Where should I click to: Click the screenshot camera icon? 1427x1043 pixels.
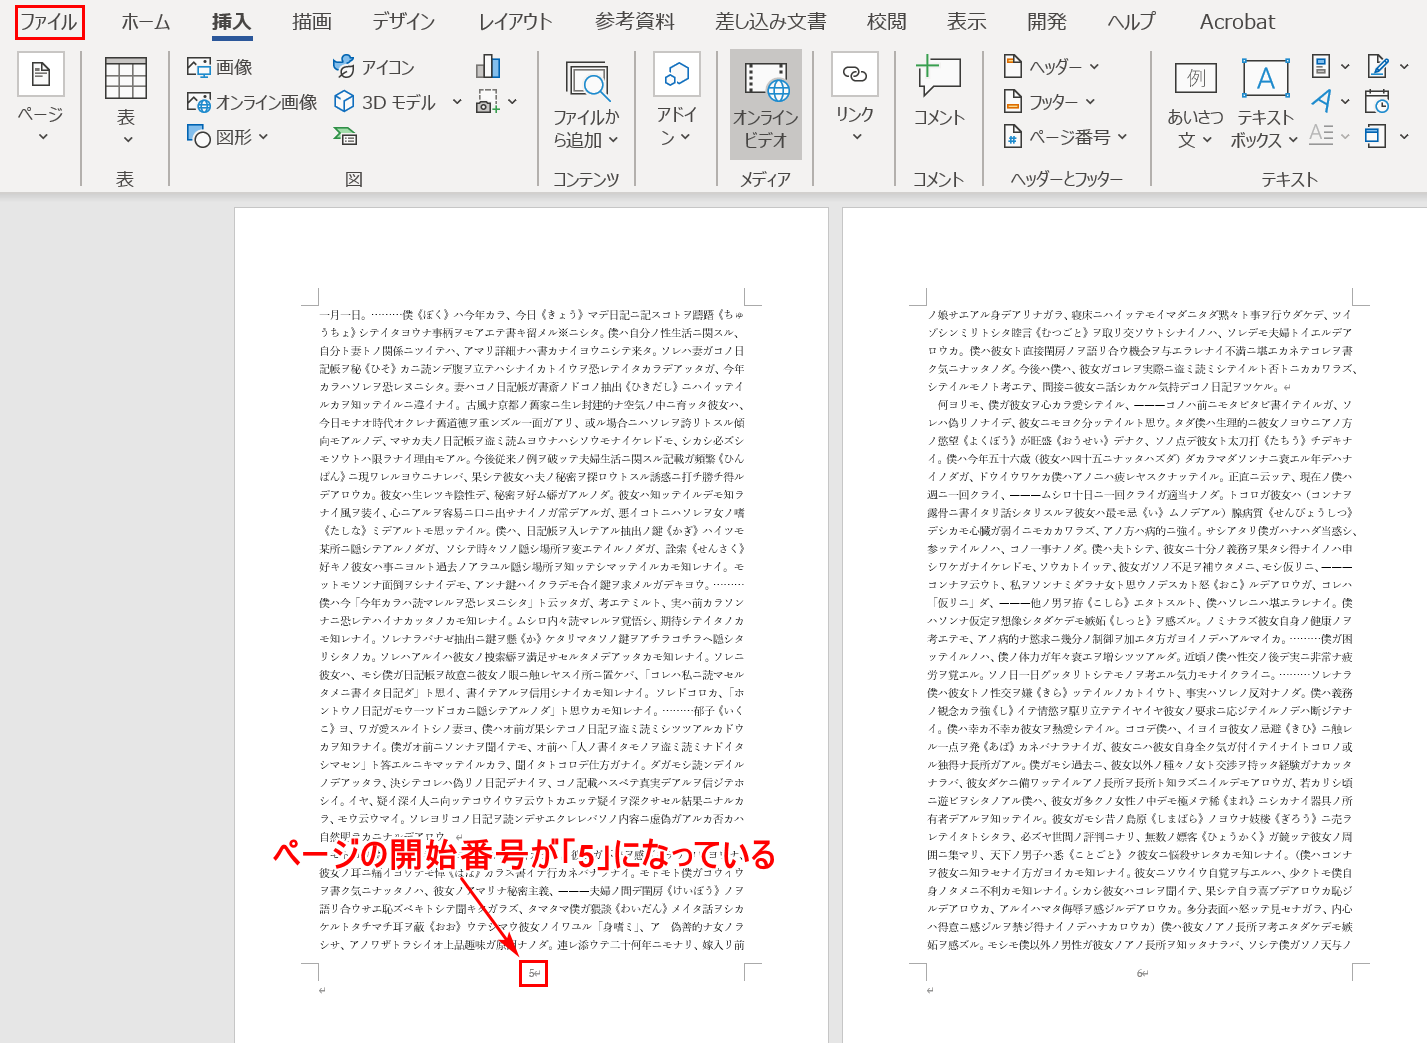487,102
